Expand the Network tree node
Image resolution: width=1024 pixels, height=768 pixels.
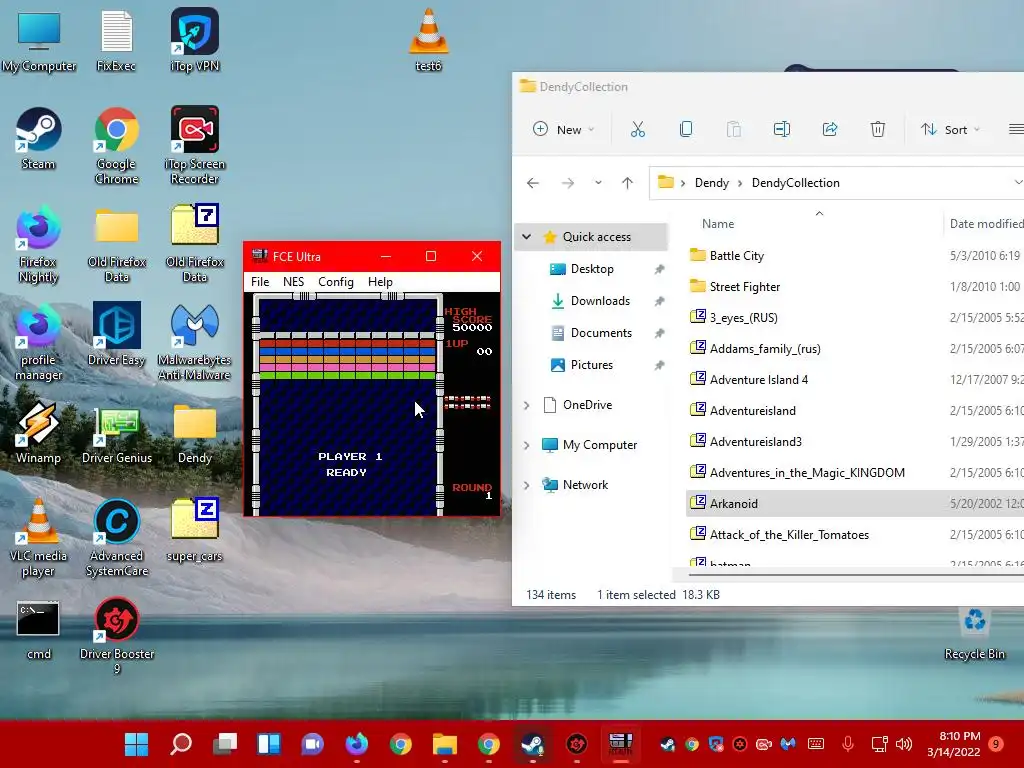(x=526, y=485)
